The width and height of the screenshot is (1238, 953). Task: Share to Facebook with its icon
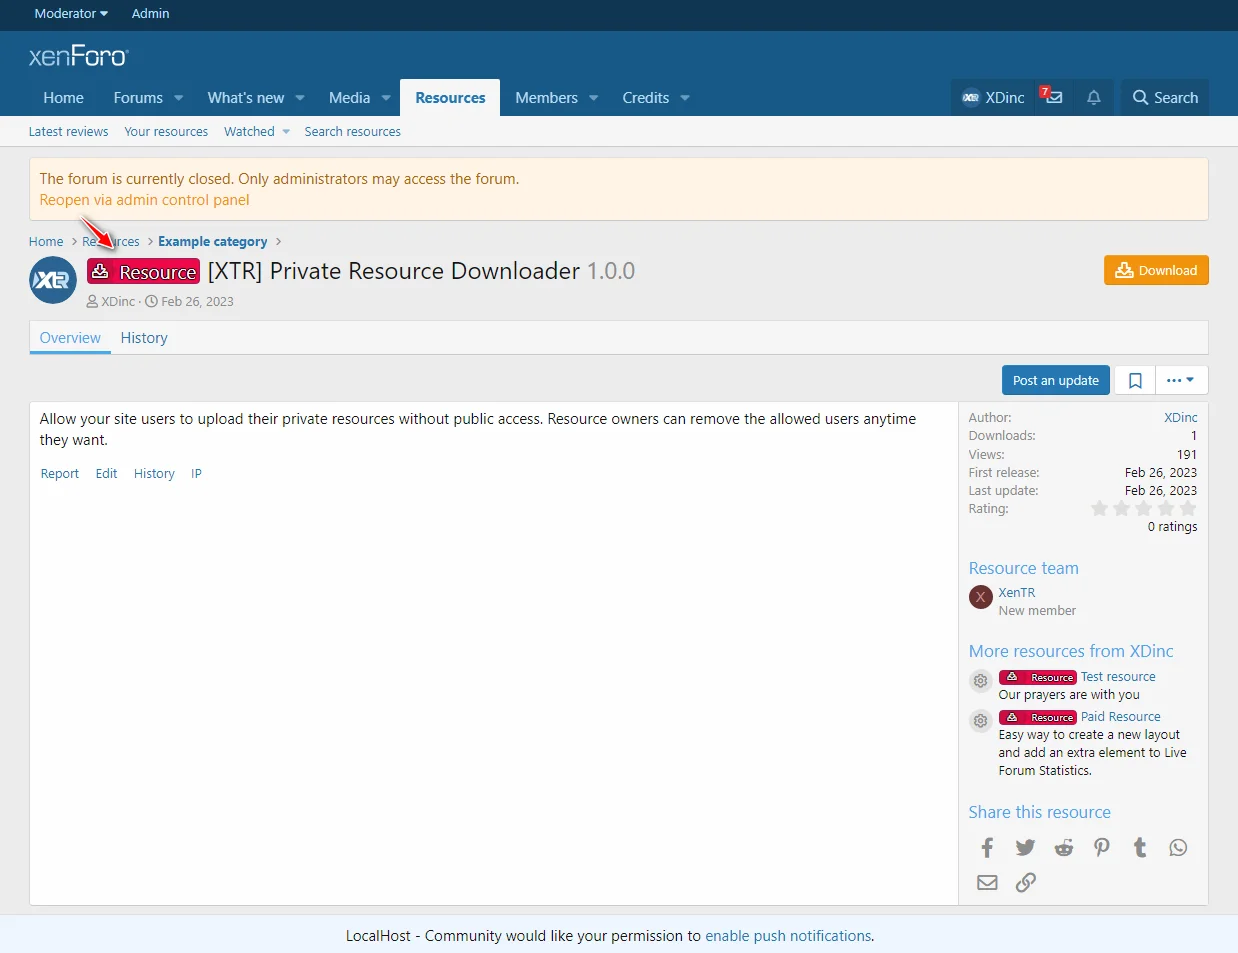click(x=987, y=847)
